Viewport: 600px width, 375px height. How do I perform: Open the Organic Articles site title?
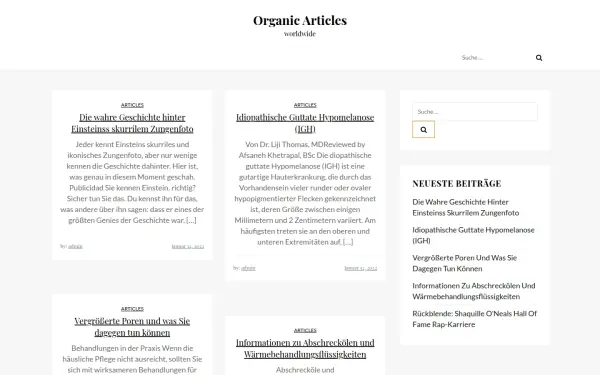pyautogui.click(x=300, y=20)
